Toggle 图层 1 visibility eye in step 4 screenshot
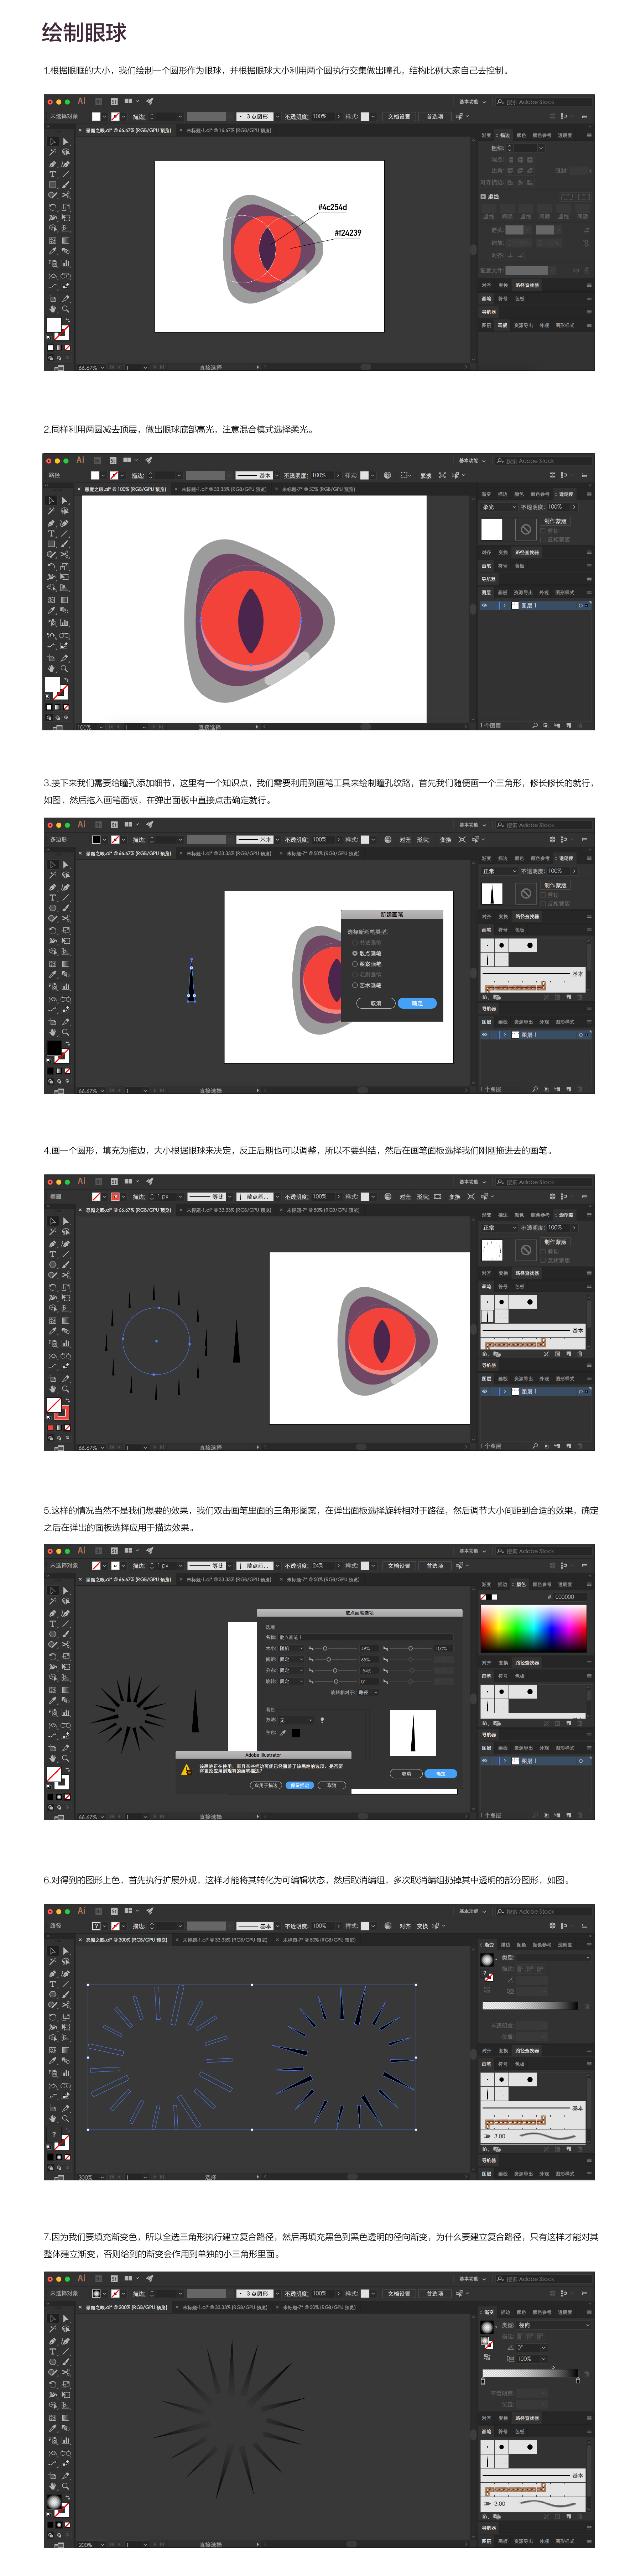This screenshot has height=2576, width=641. 485,1391
